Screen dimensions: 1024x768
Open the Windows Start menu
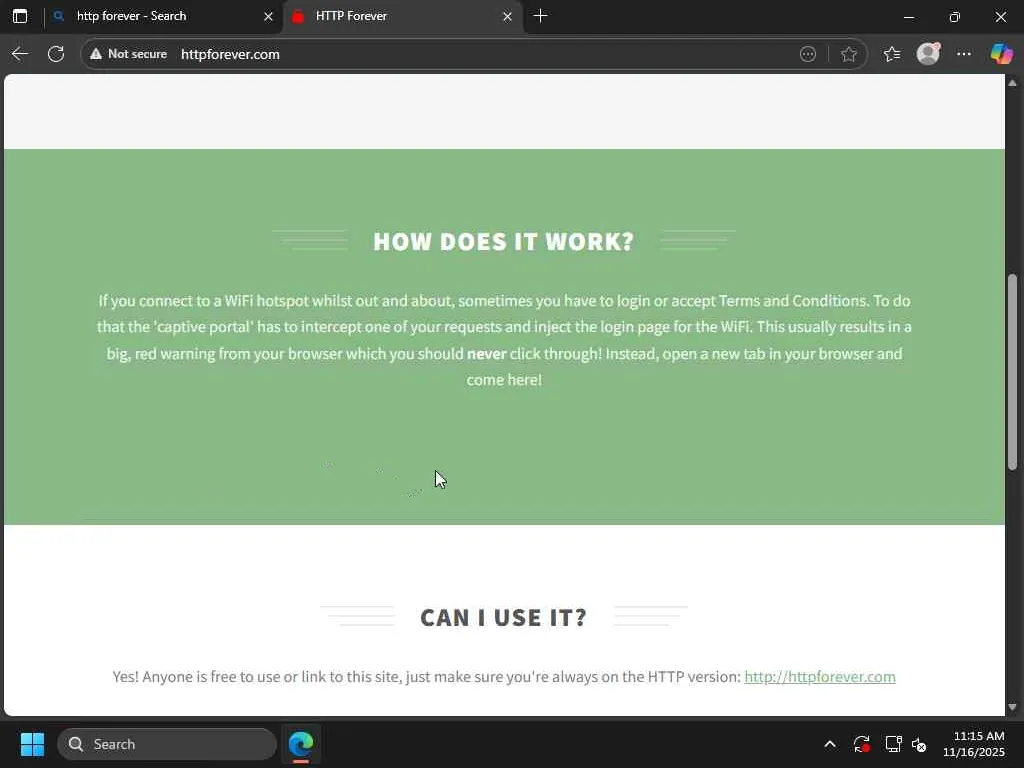pos(32,744)
